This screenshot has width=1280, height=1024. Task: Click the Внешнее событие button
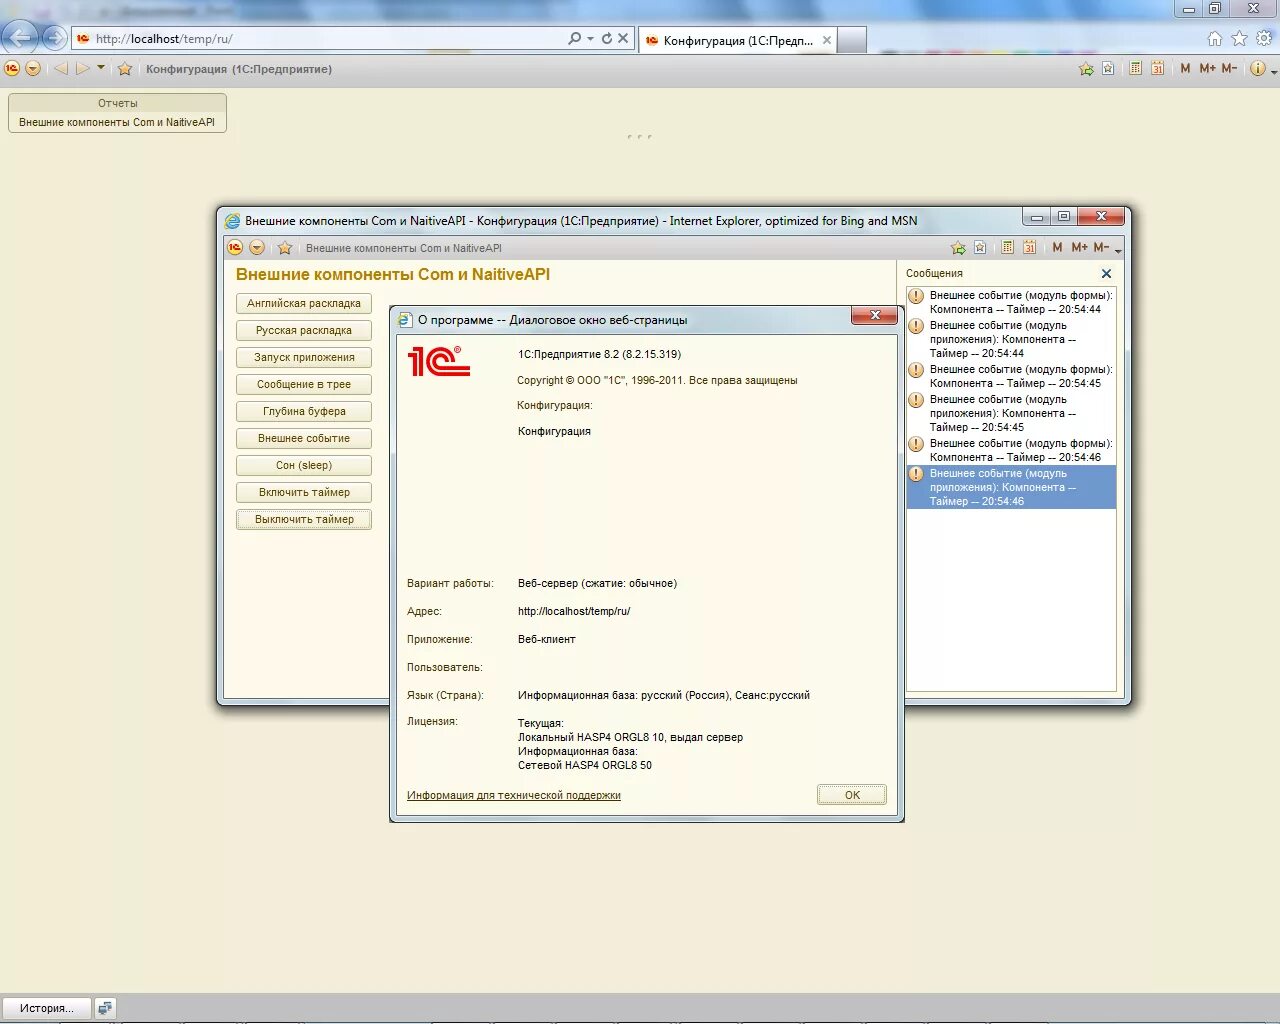tap(304, 438)
